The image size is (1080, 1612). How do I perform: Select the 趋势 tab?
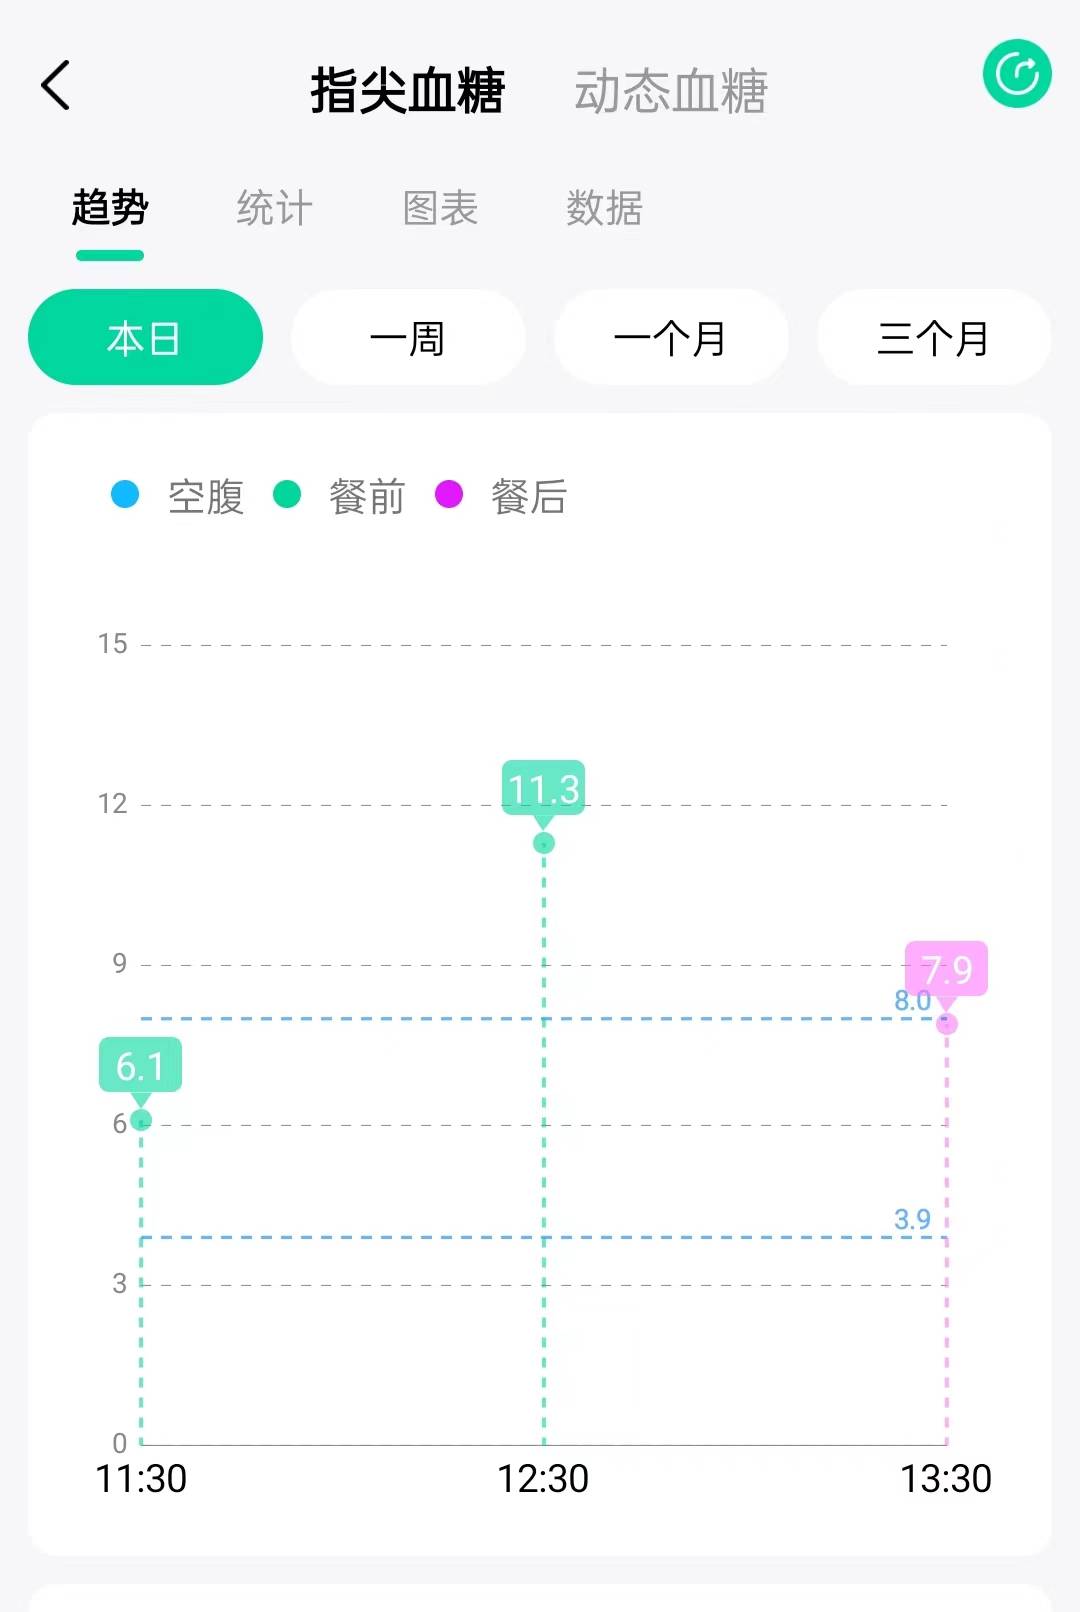click(x=110, y=208)
